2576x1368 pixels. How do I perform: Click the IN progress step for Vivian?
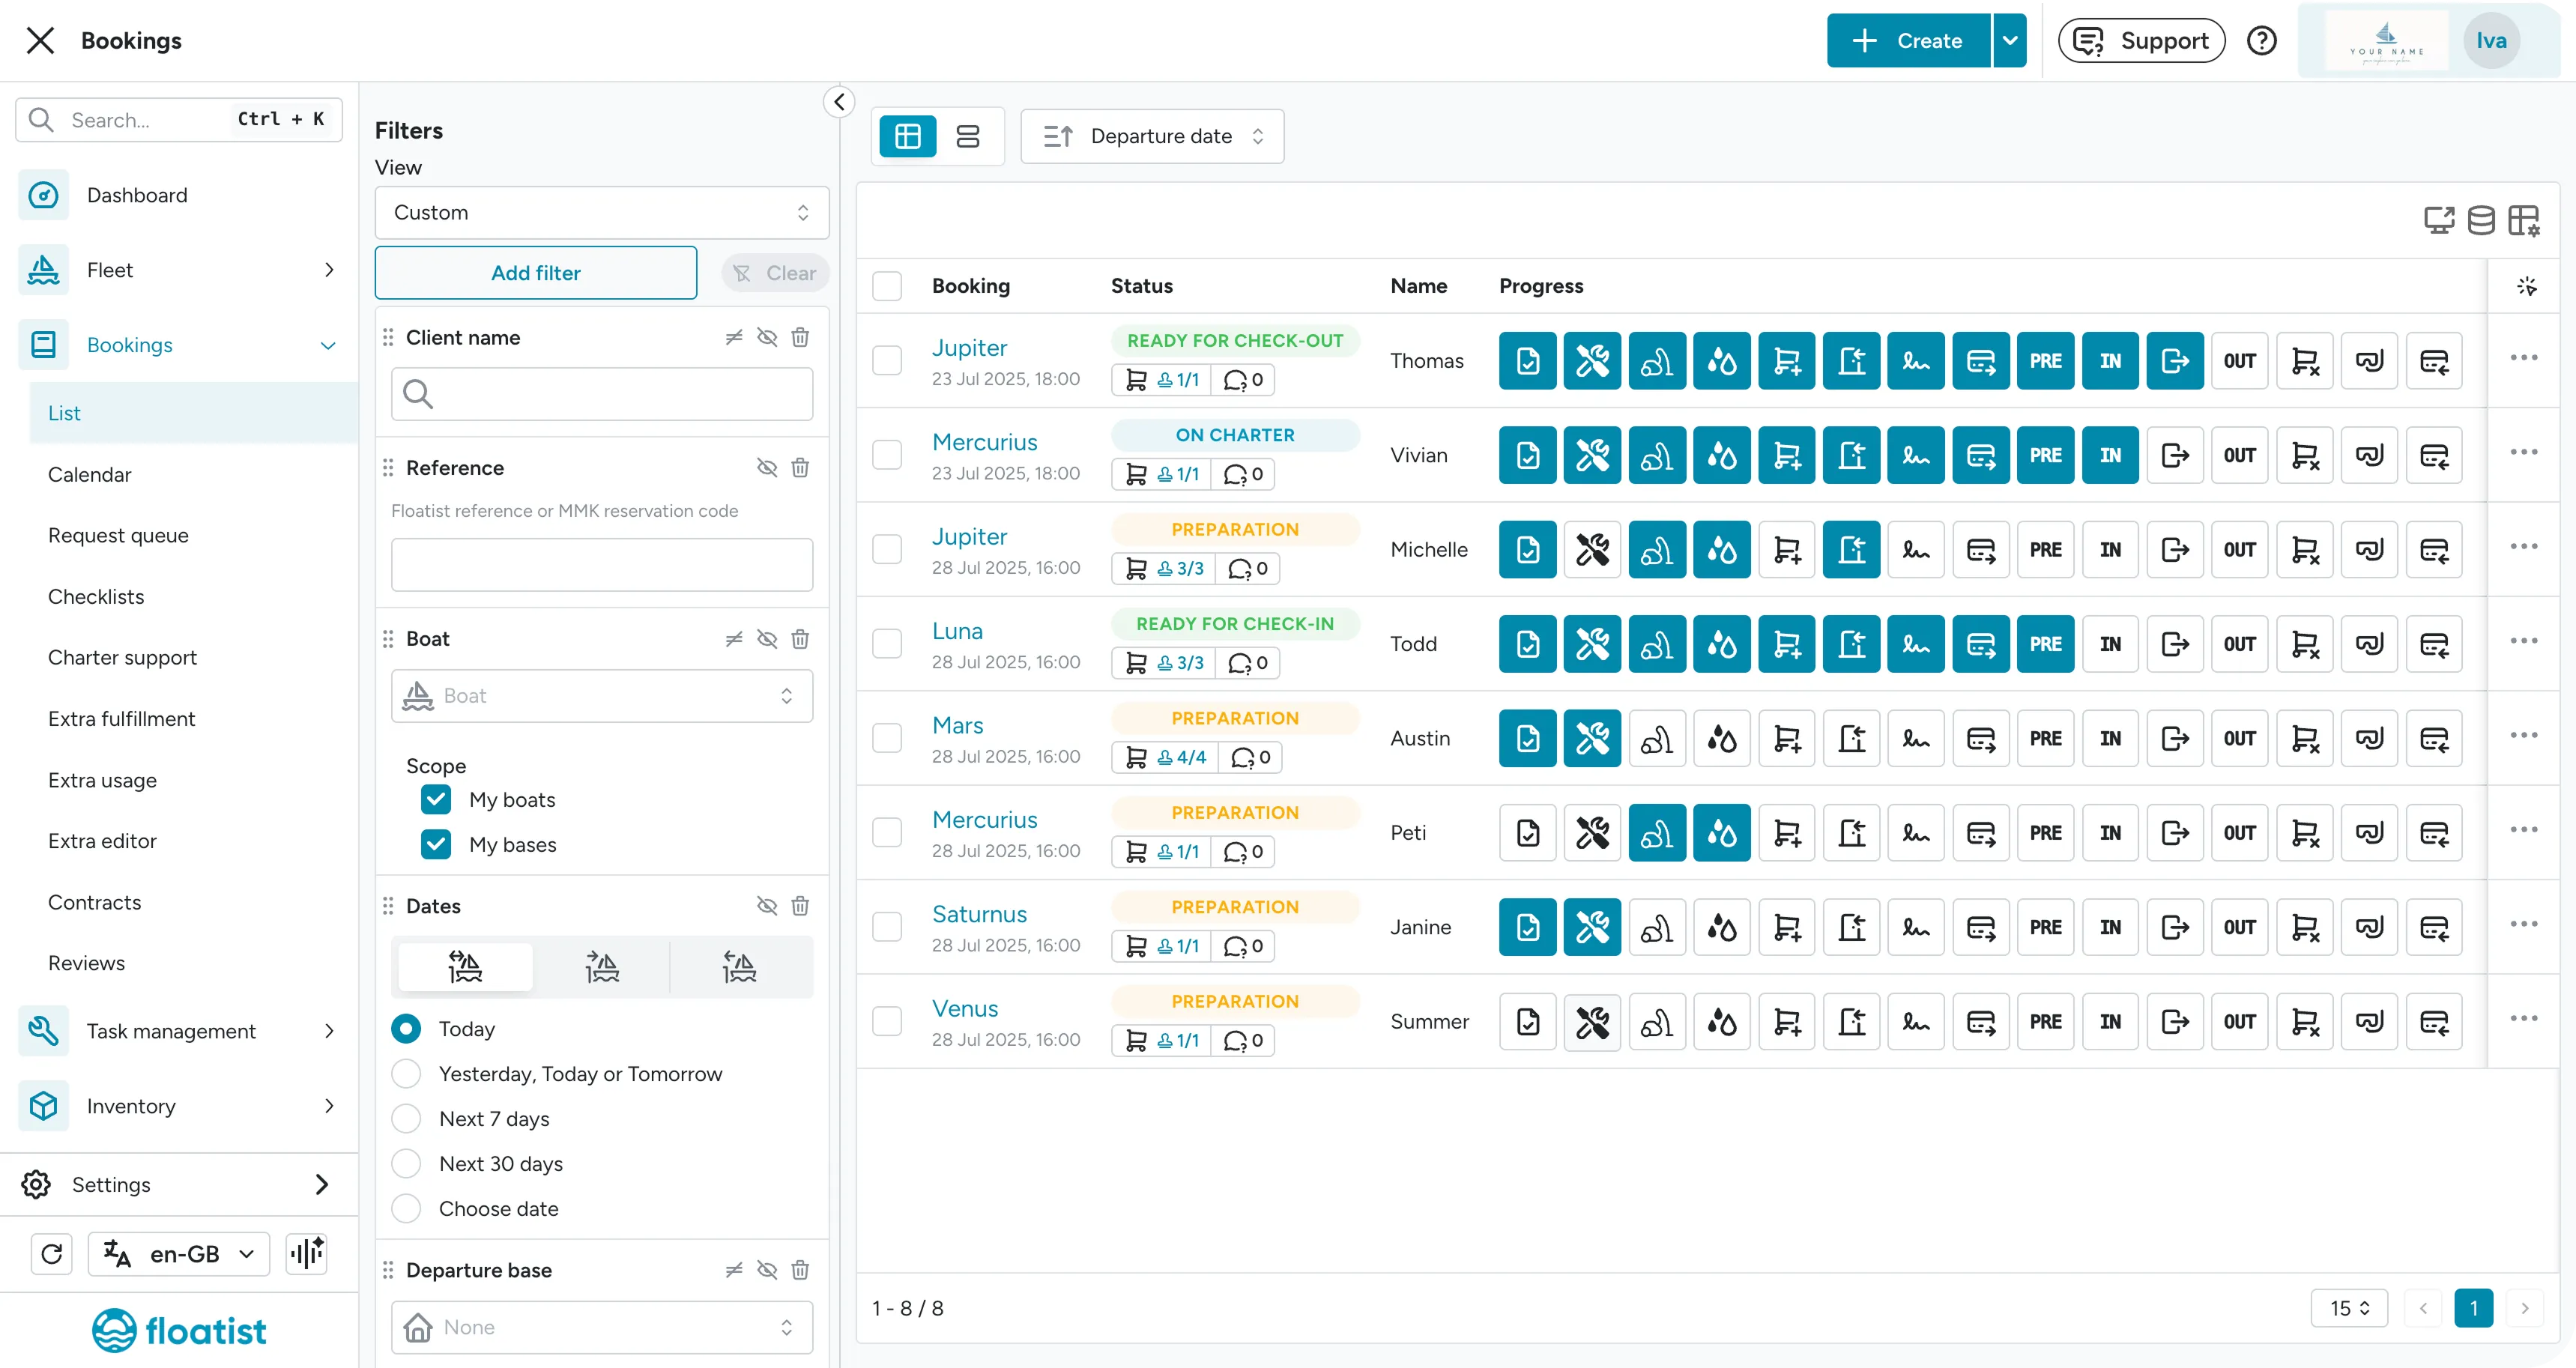pos(2110,455)
